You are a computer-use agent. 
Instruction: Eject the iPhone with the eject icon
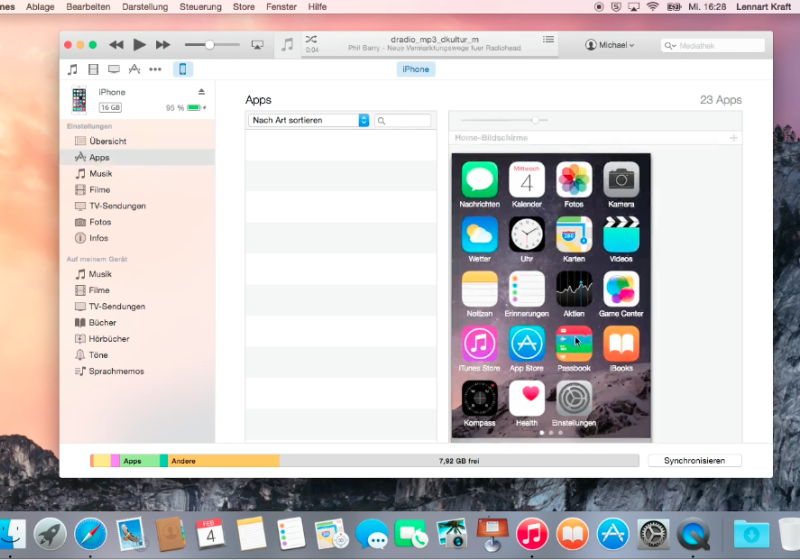[202, 92]
